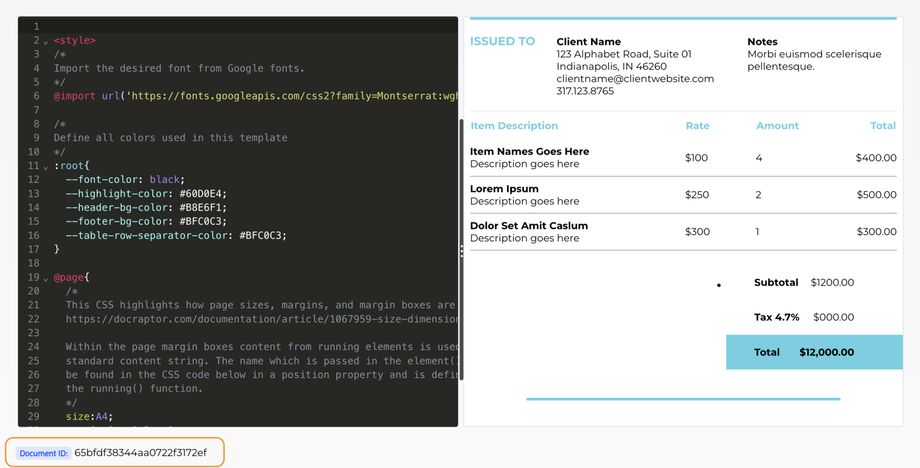920x468 pixels.
Task: Click line number 18 in gutter
Action: tap(33, 263)
